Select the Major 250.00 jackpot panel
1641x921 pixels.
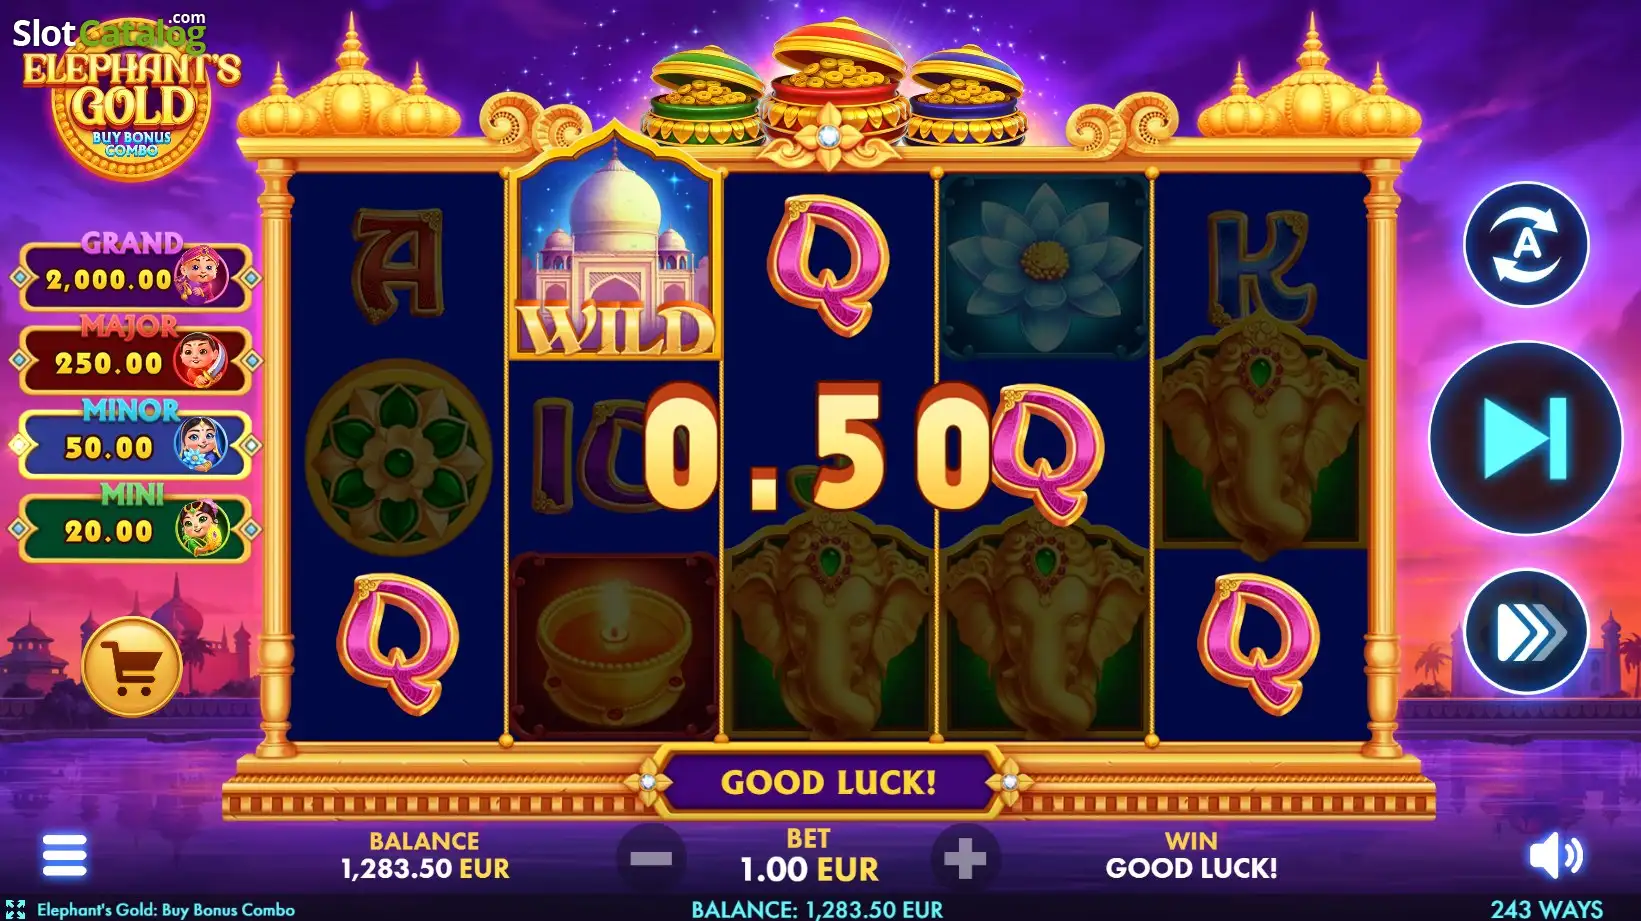[x=135, y=355]
